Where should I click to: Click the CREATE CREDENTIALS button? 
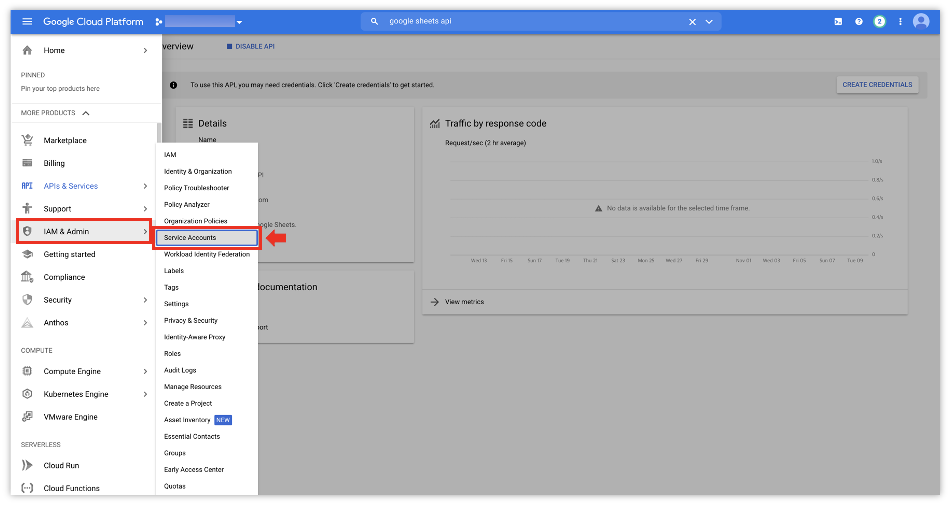pos(877,85)
